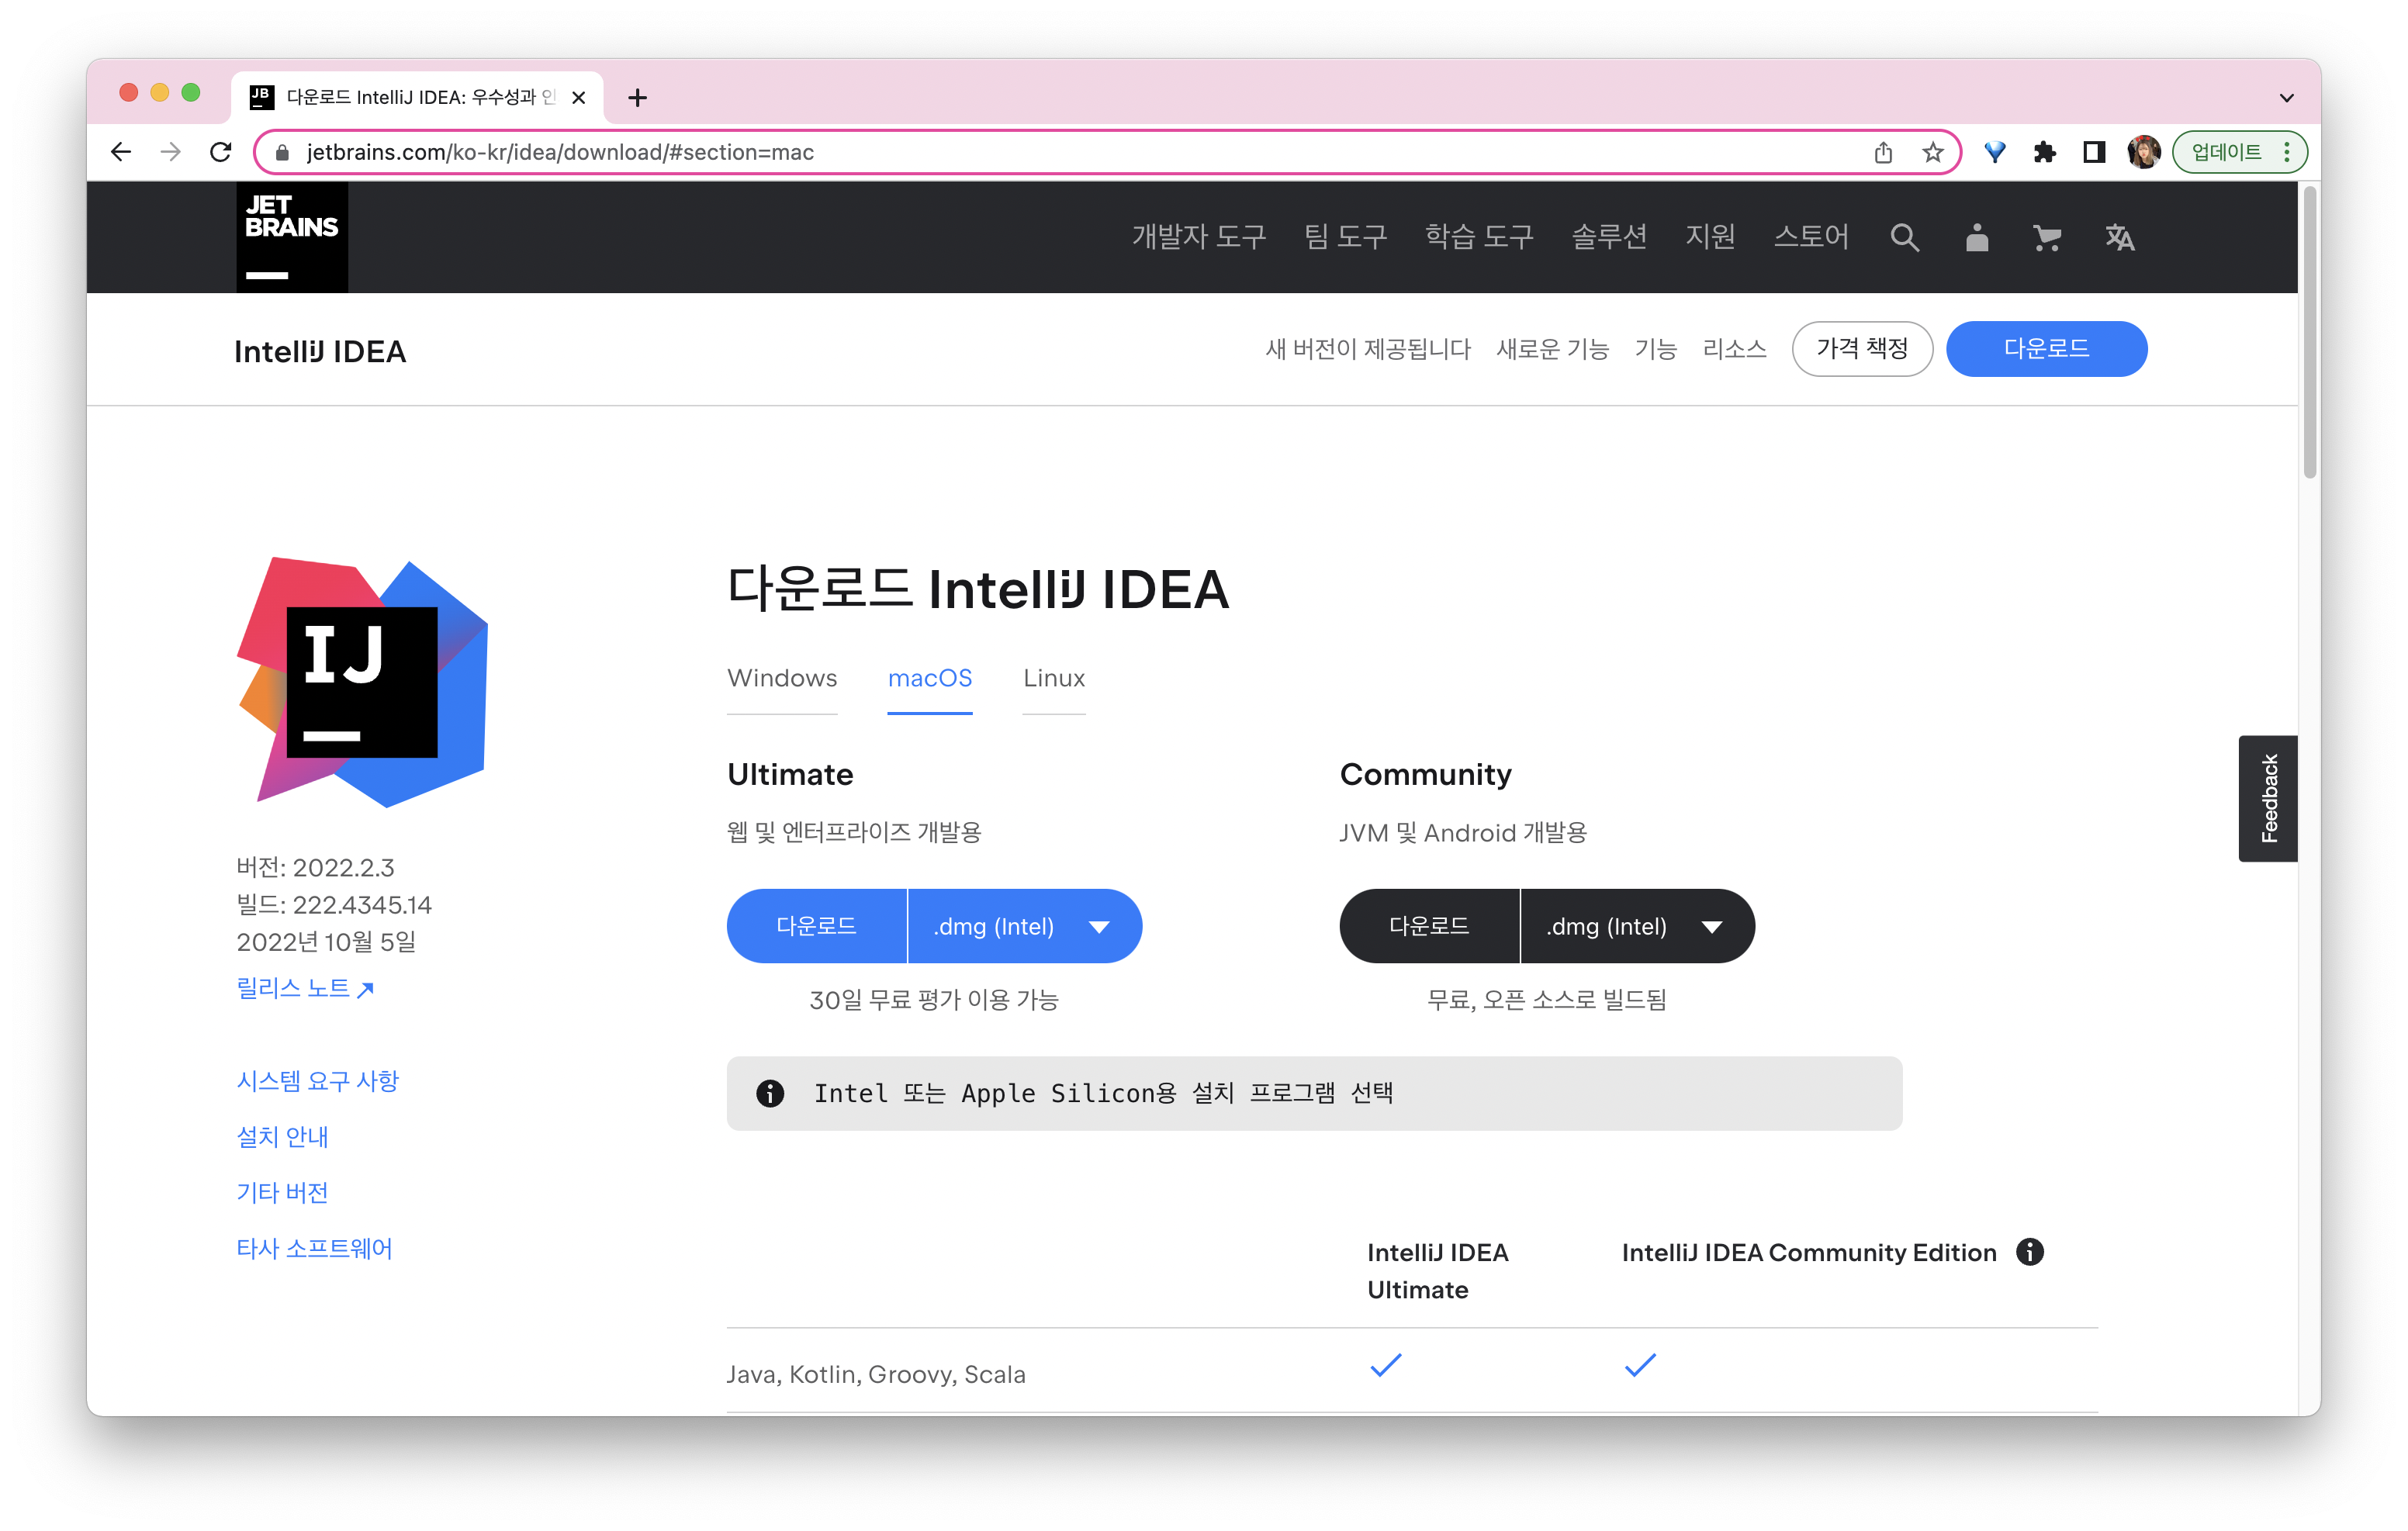Switch to Windows tab
The width and height of the screenshot is (2408, 1531).
point(782,678)
